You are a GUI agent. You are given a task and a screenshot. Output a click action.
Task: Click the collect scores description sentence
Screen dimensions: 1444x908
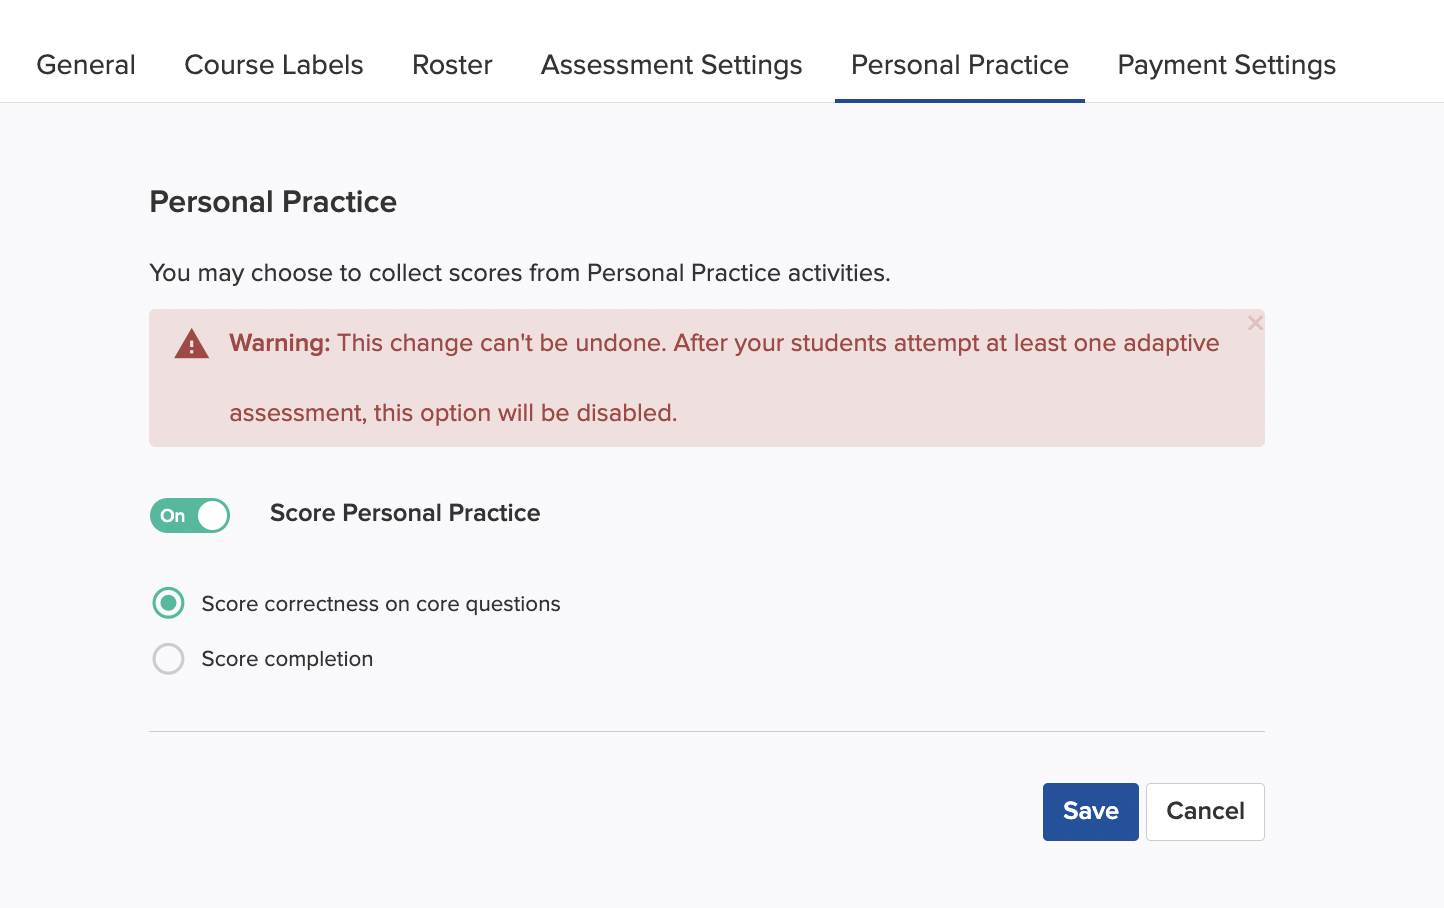[x=520, y=273]
